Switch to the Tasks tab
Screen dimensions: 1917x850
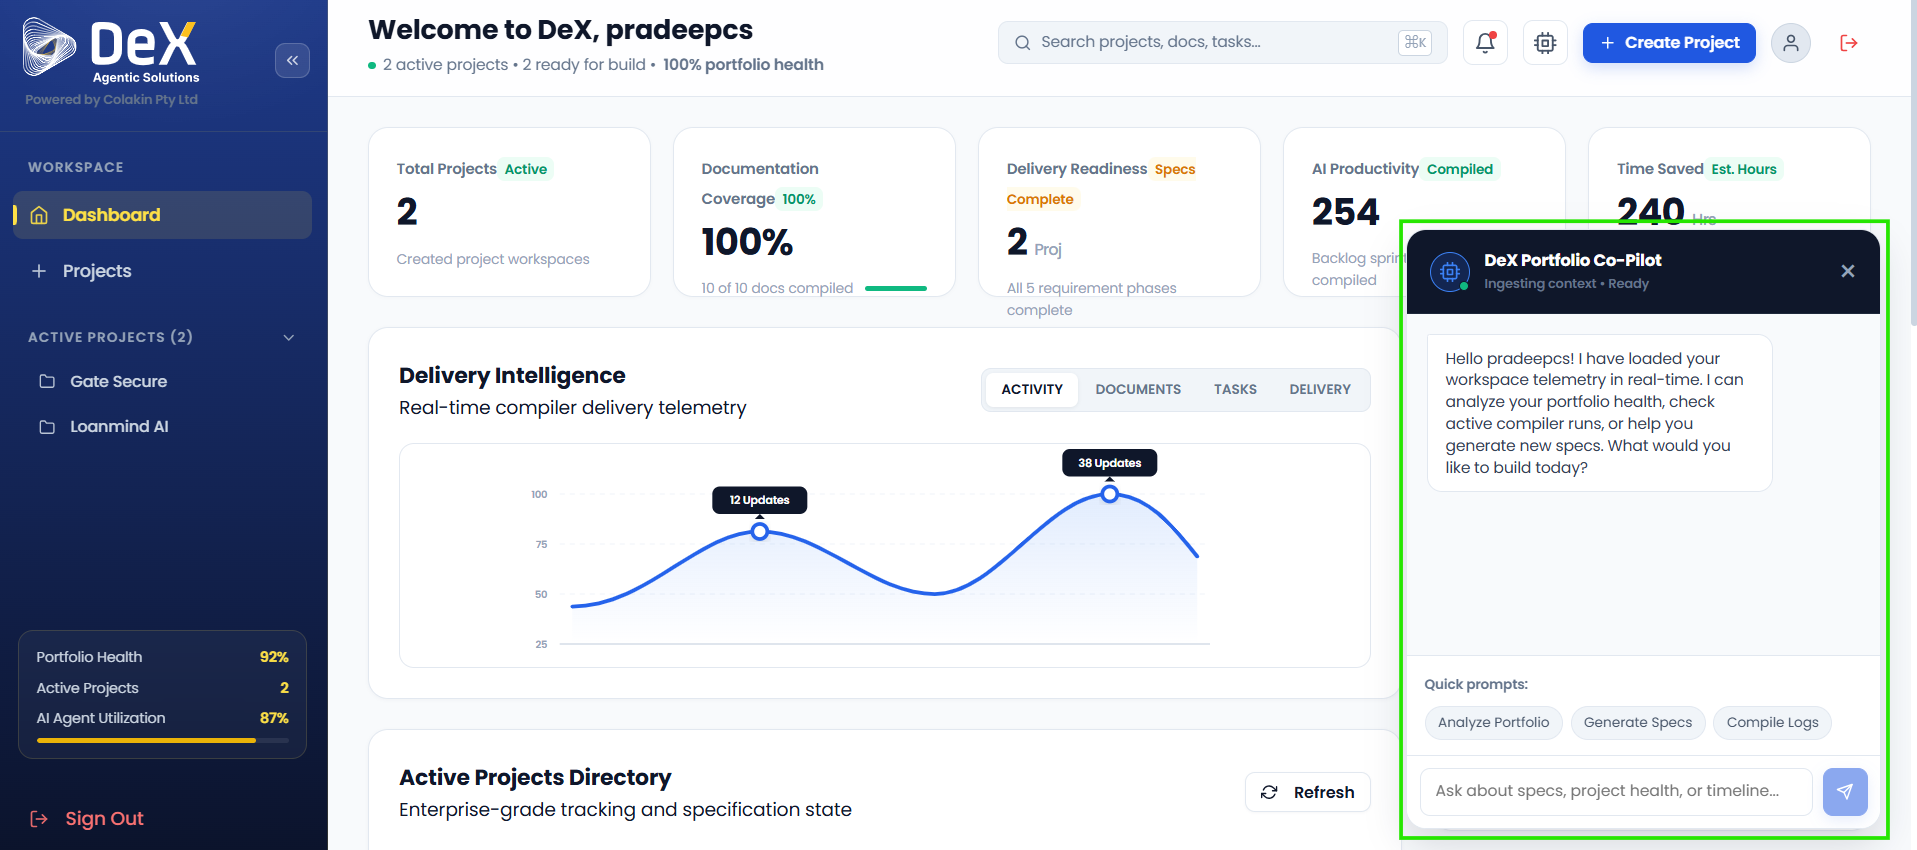coord(1235,389)
